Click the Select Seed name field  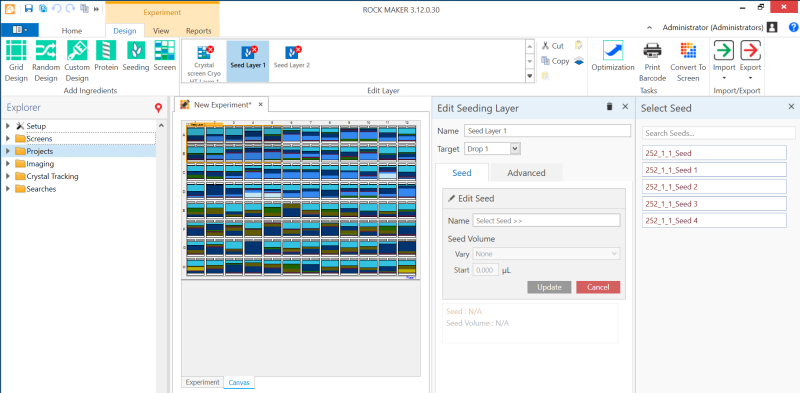coord(546,220)
